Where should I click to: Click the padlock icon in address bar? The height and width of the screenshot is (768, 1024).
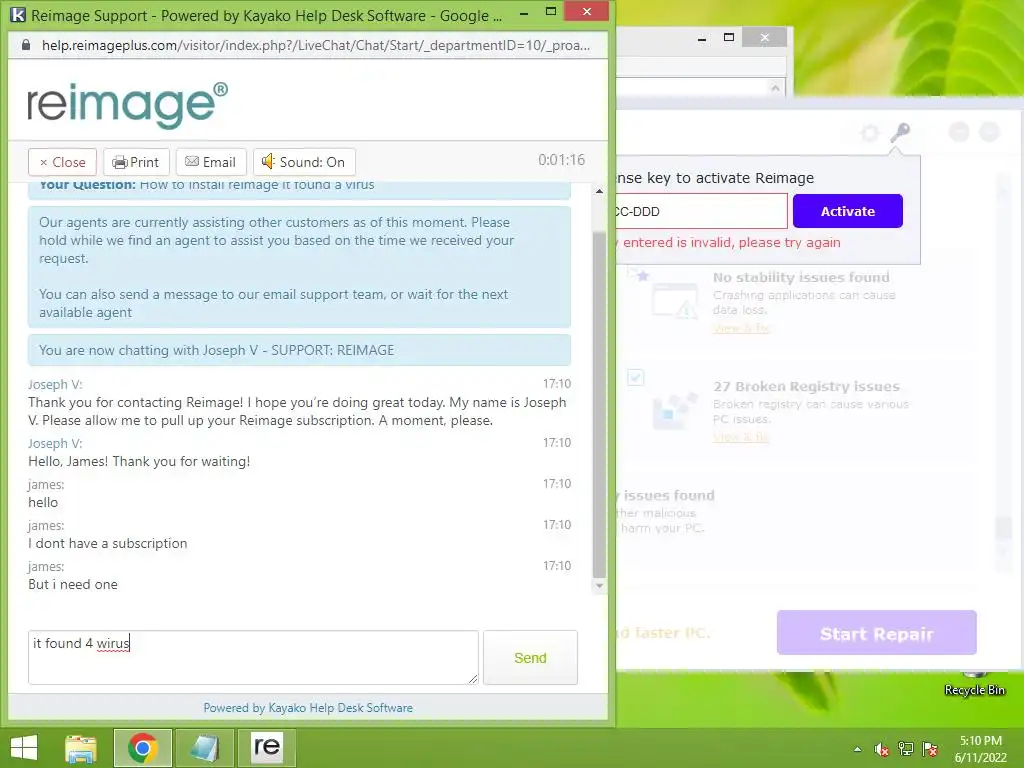coord(26,45)
